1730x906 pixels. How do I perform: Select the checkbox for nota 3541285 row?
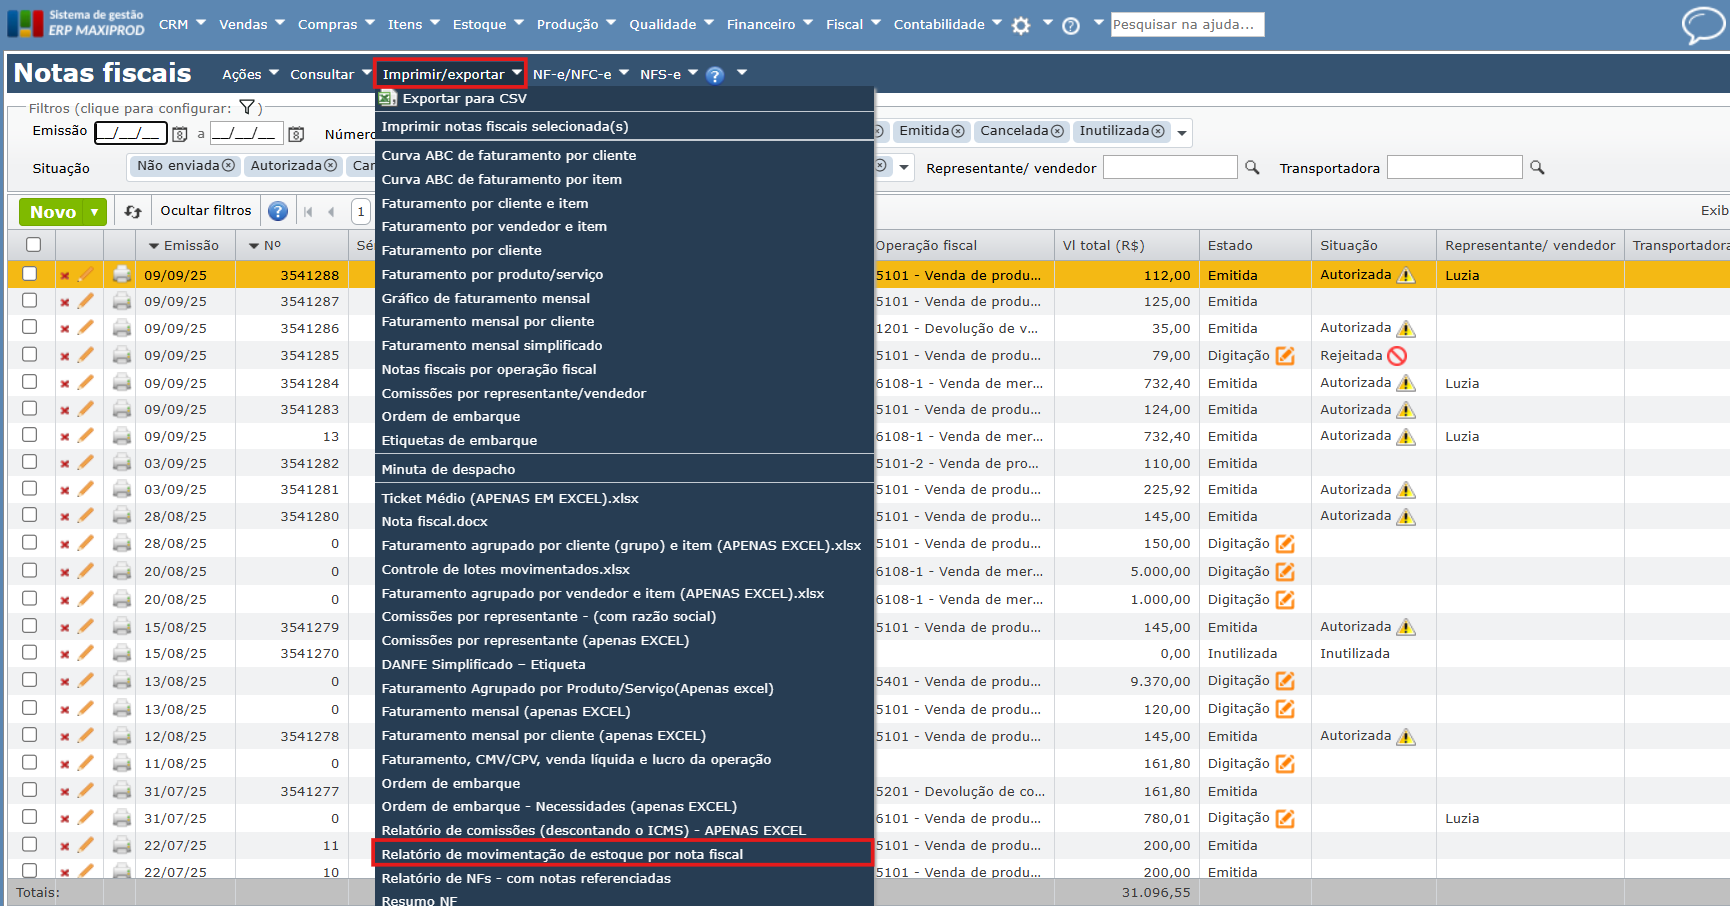pyautogui.click(x=30, y=355)
